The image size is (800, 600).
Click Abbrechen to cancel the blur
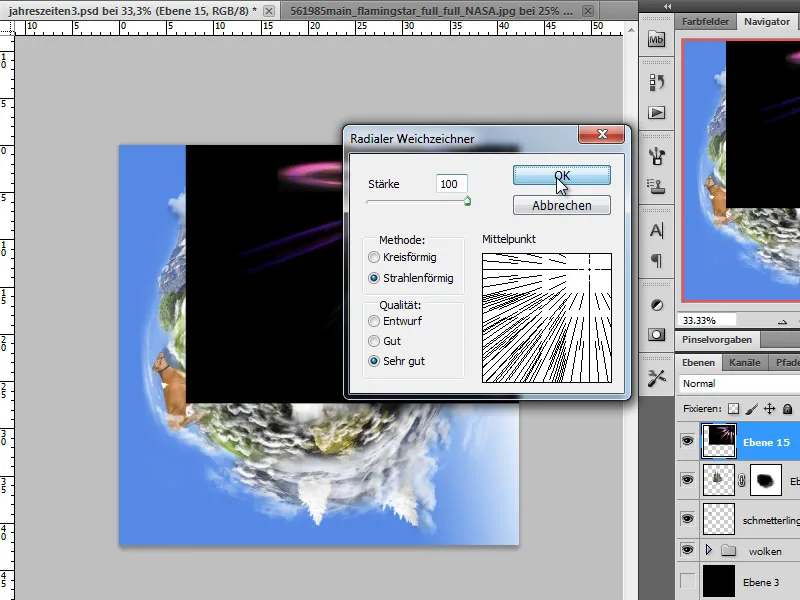(562, 206)
